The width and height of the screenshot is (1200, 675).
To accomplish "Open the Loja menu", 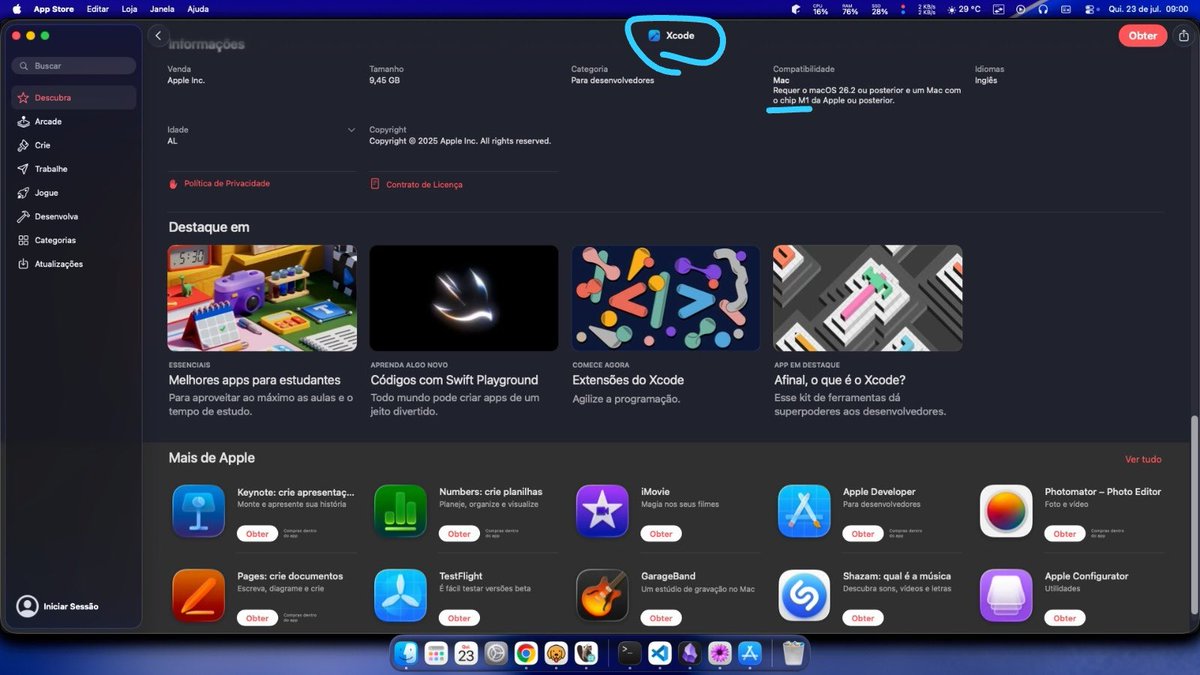I will [129, 9].
